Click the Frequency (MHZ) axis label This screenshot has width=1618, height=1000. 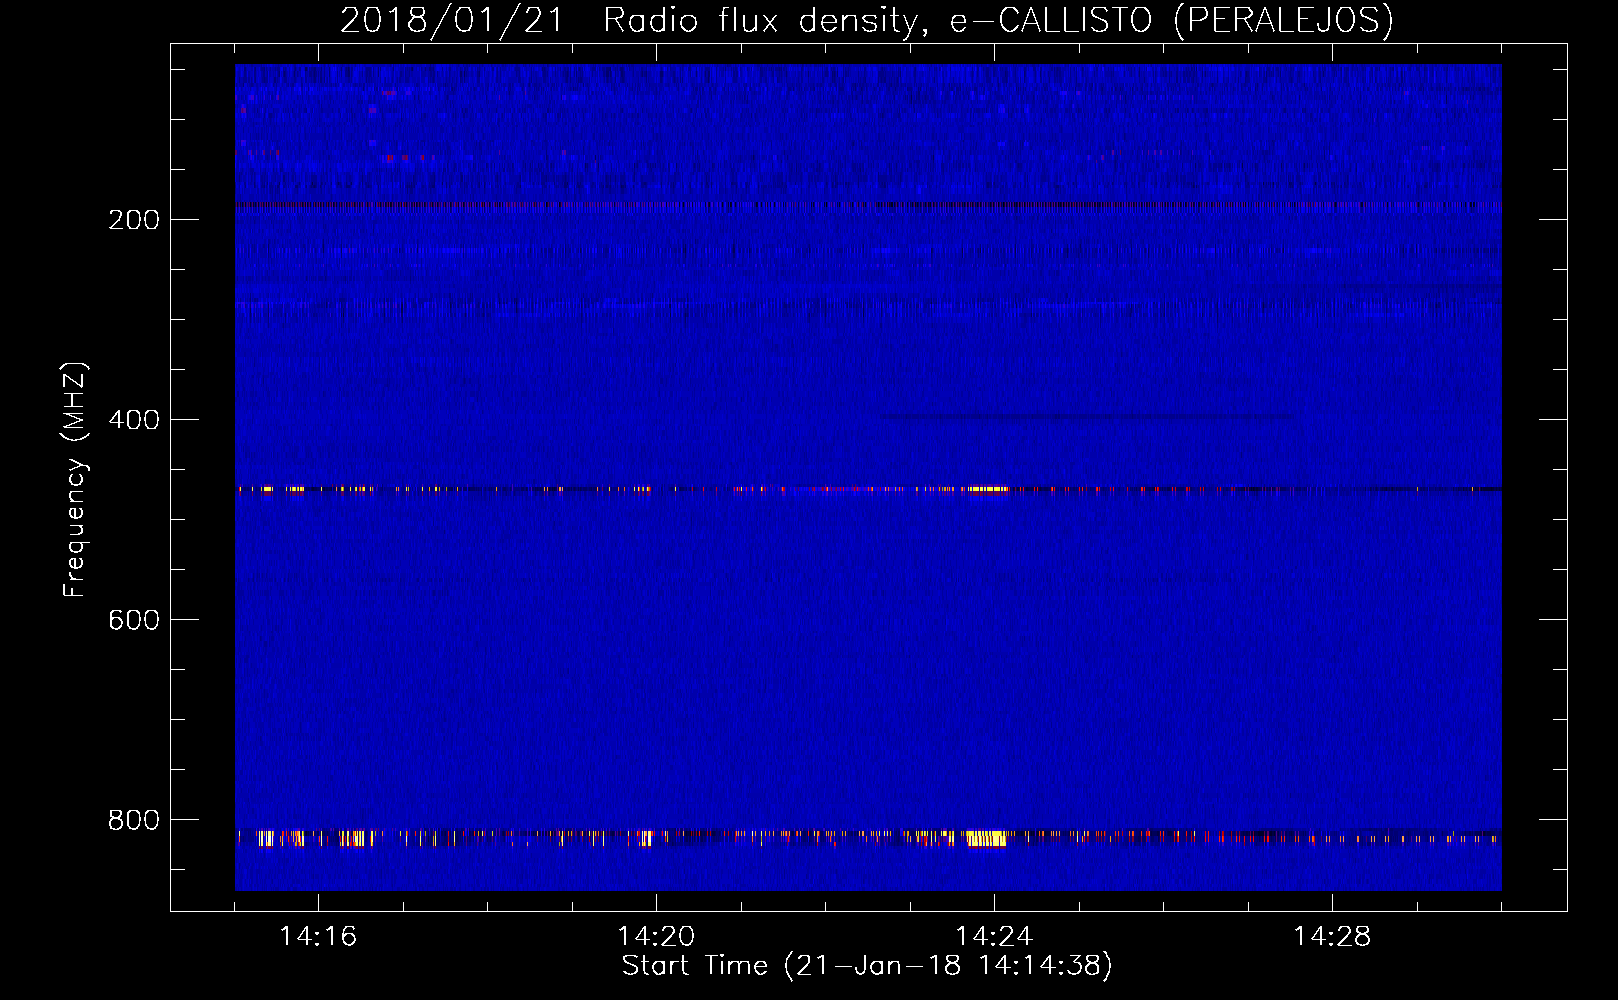[75, 480]
